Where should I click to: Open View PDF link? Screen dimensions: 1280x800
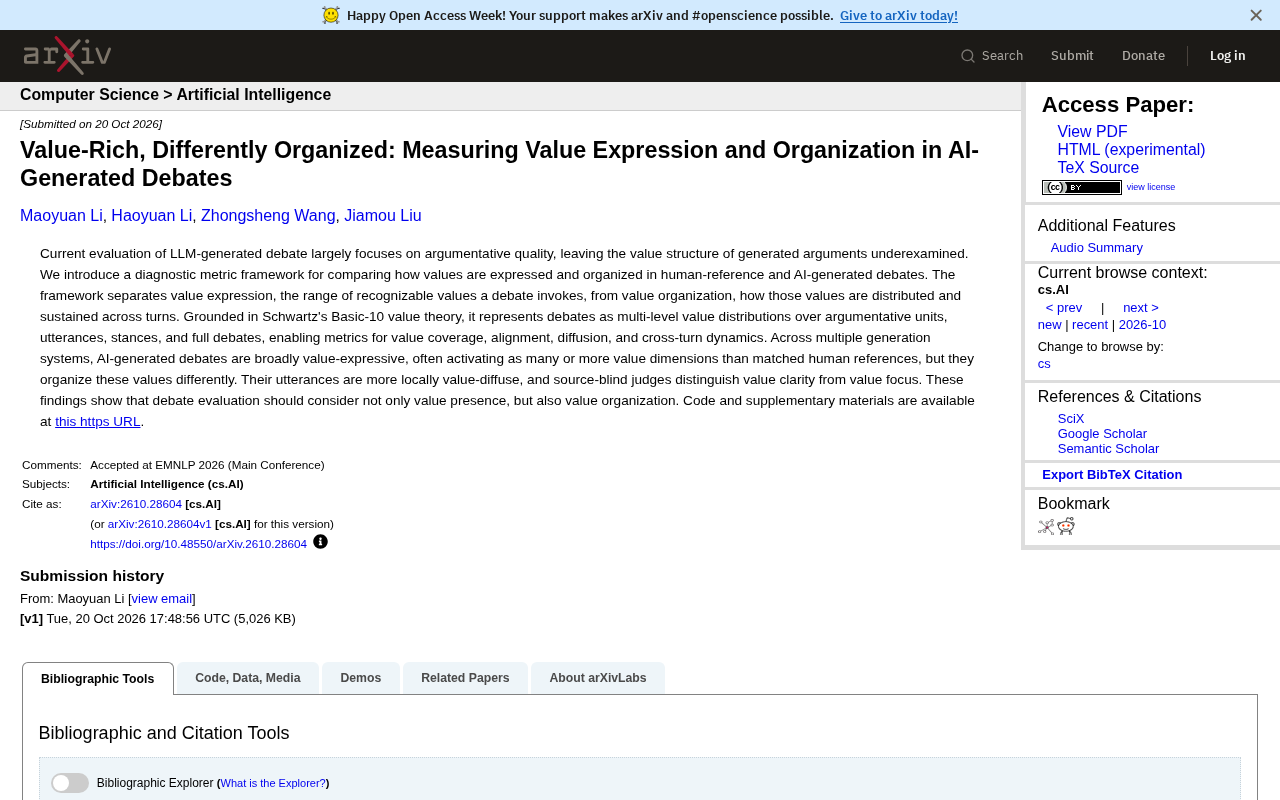click(x=1092, y=132)
